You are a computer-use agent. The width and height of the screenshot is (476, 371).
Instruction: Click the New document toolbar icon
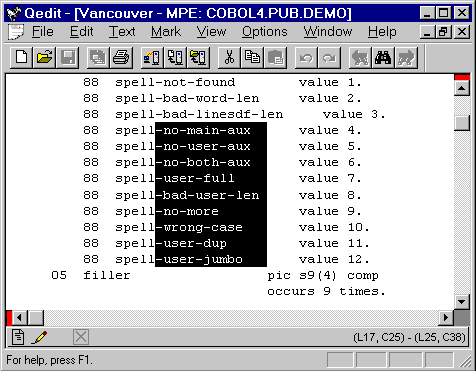[x=21, y=58]
